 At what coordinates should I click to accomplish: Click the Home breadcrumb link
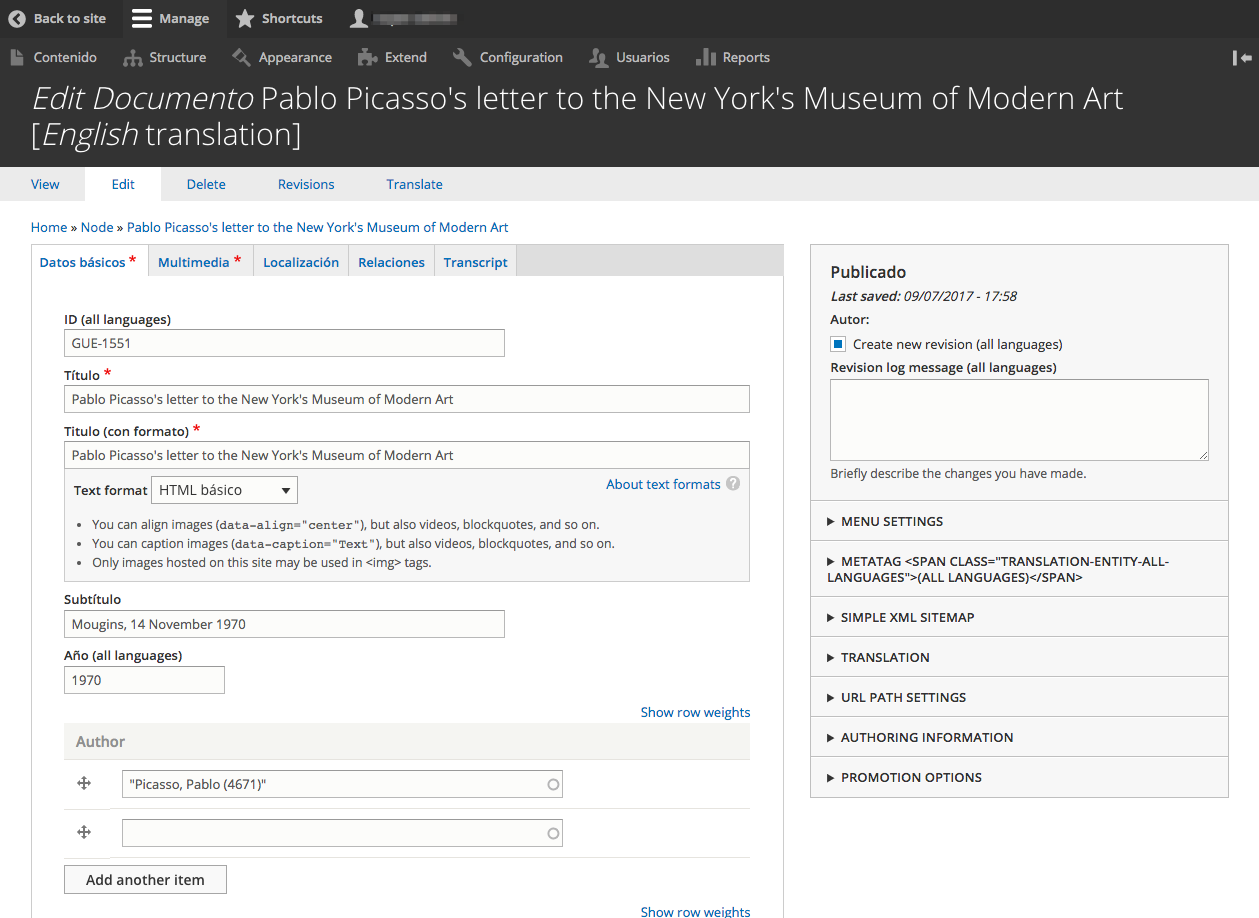pos(49,227)
